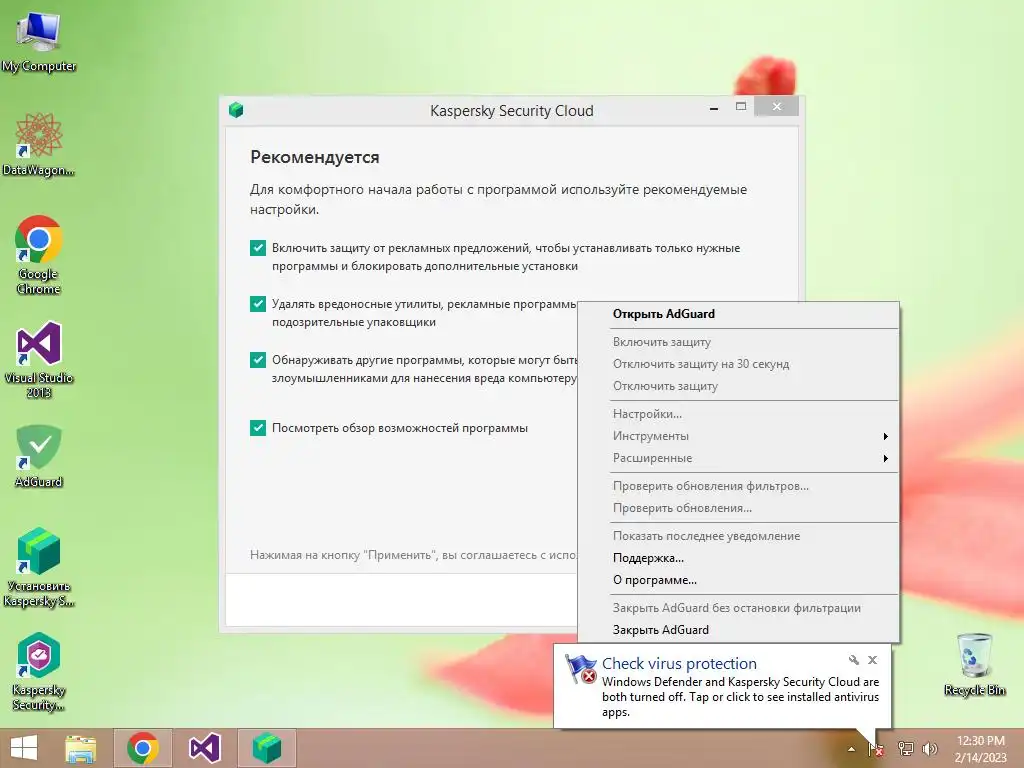Click the Check virus protection title
This screenshot has height=768, width=1024.
679,664
